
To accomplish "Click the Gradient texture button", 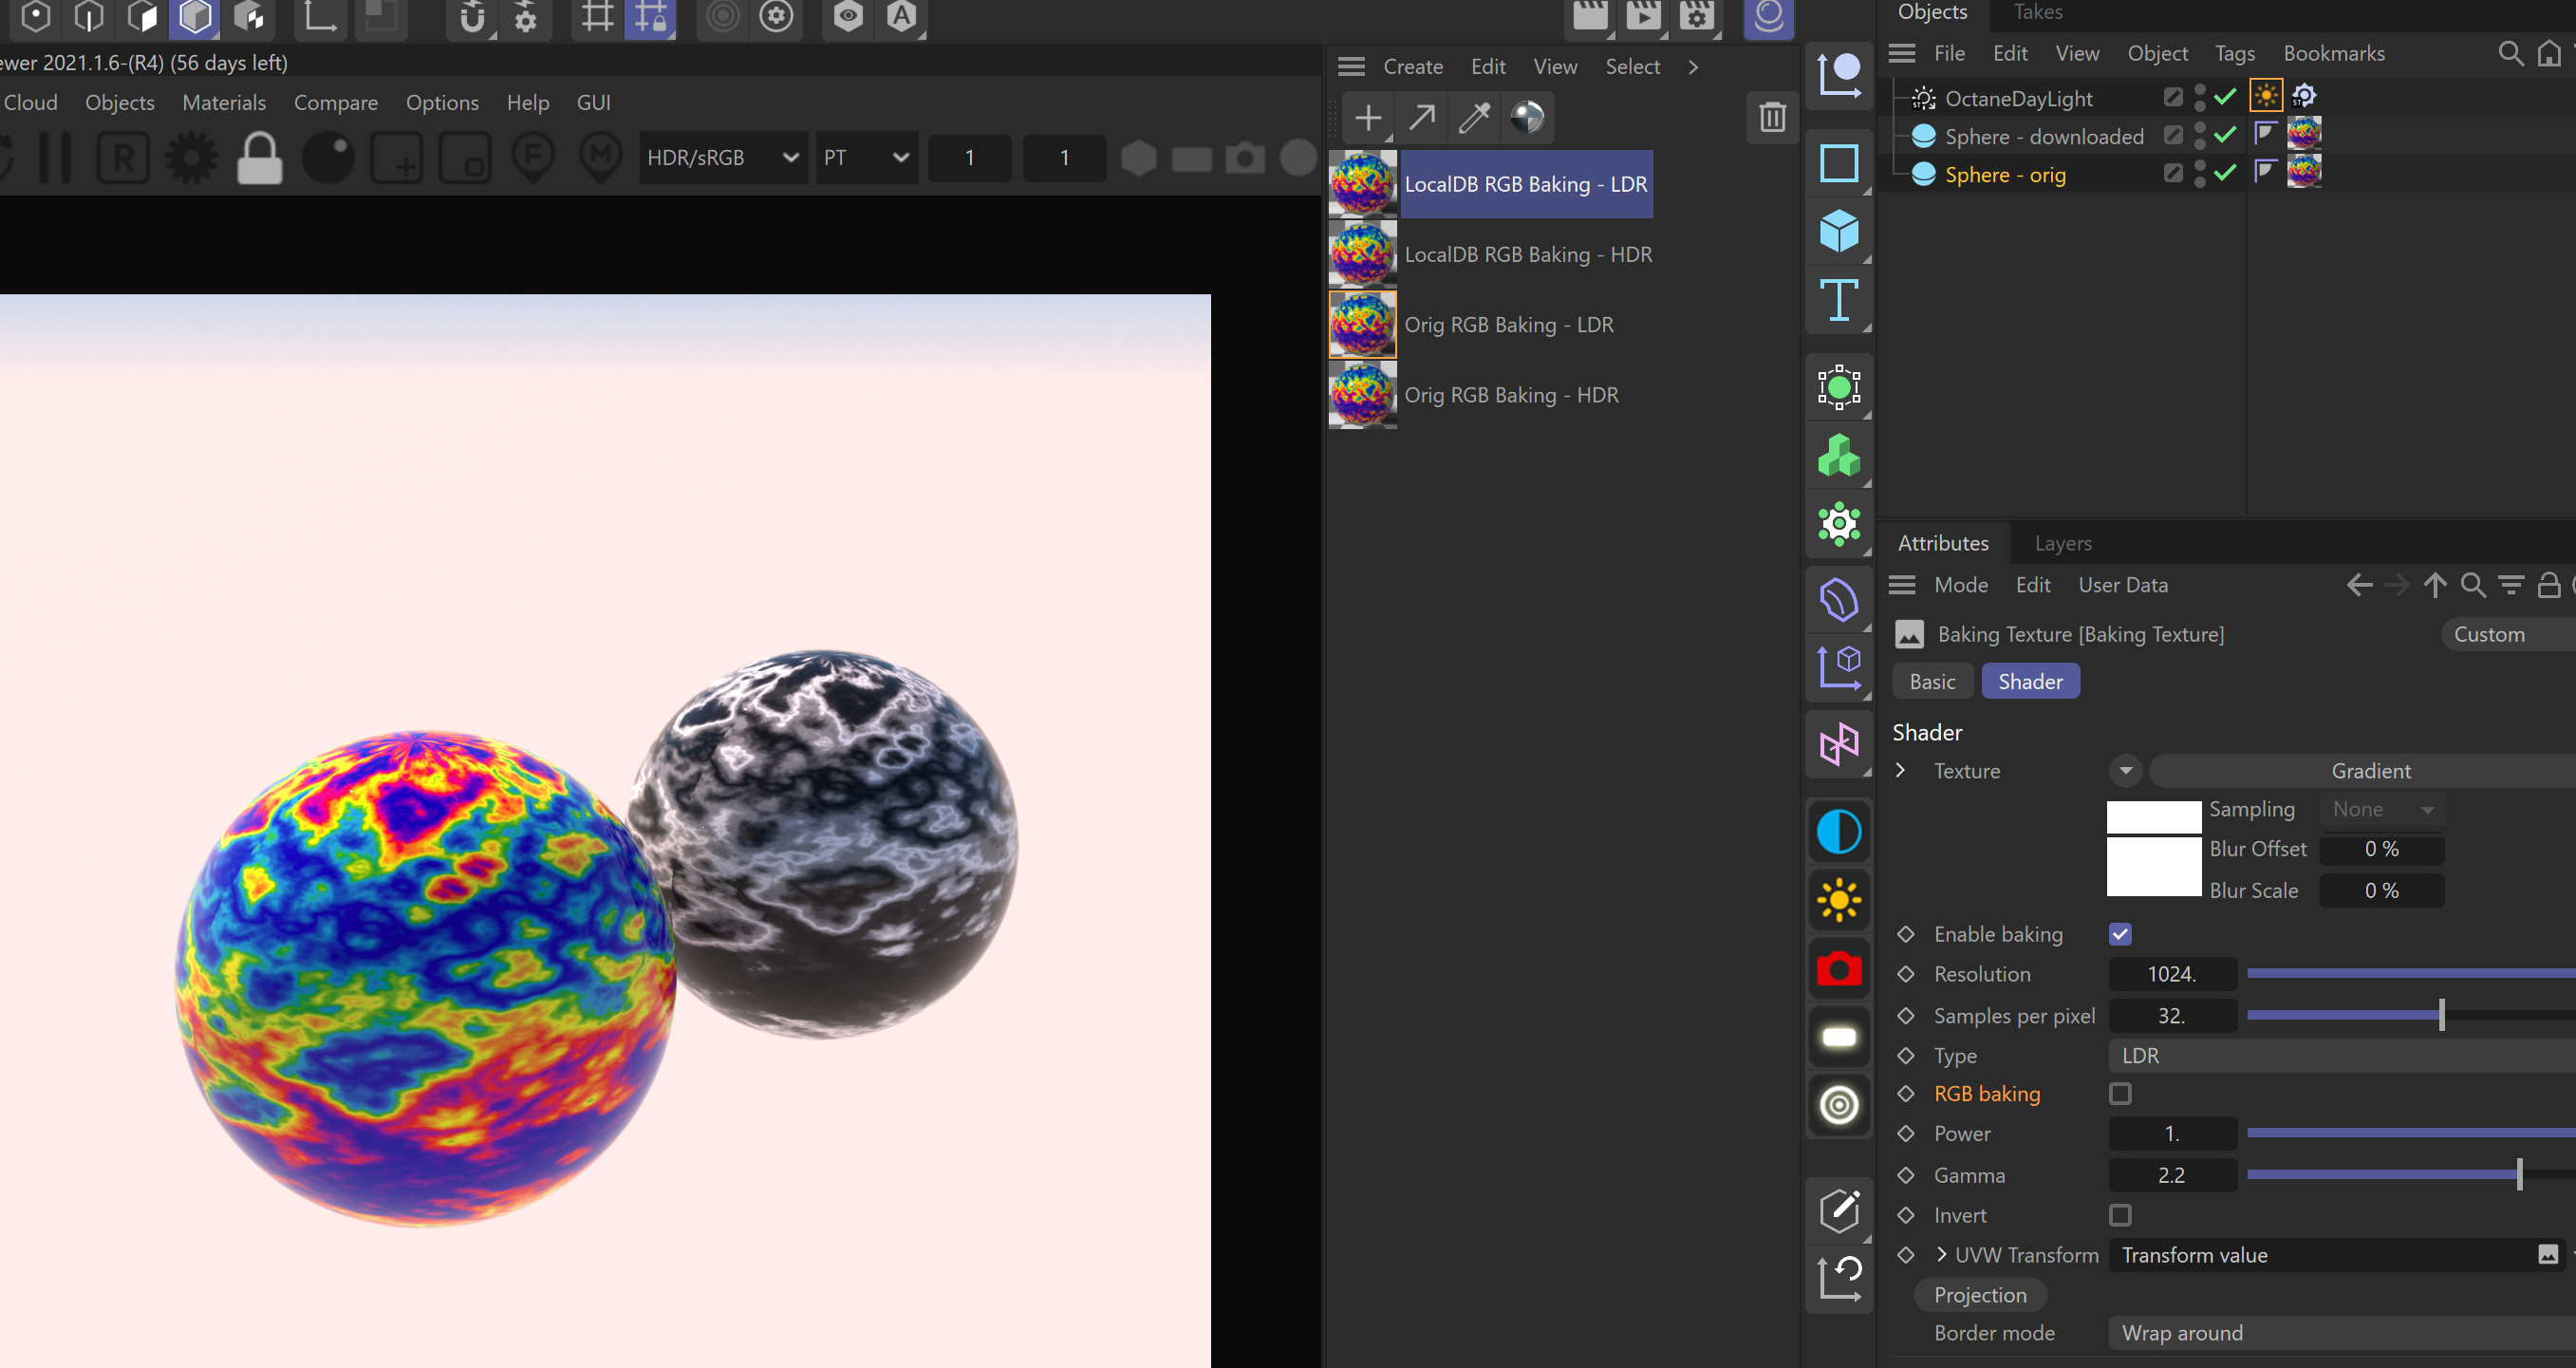I will point(2370,771).
